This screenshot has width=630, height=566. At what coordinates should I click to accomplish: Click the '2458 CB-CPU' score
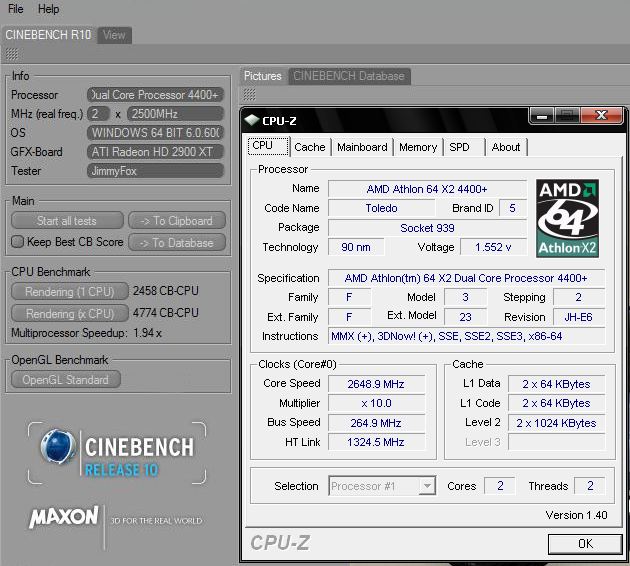pyautogui.click(x=166, y=291)
